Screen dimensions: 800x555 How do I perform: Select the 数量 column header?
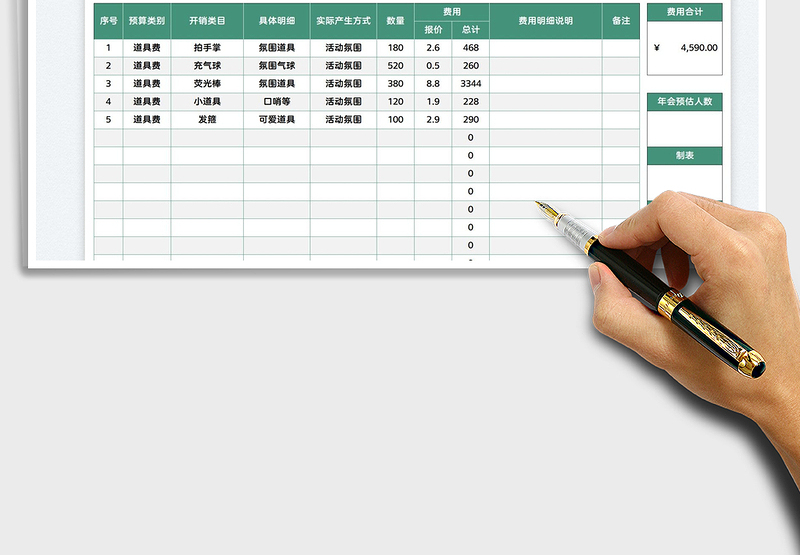click(x=396, y=21)
